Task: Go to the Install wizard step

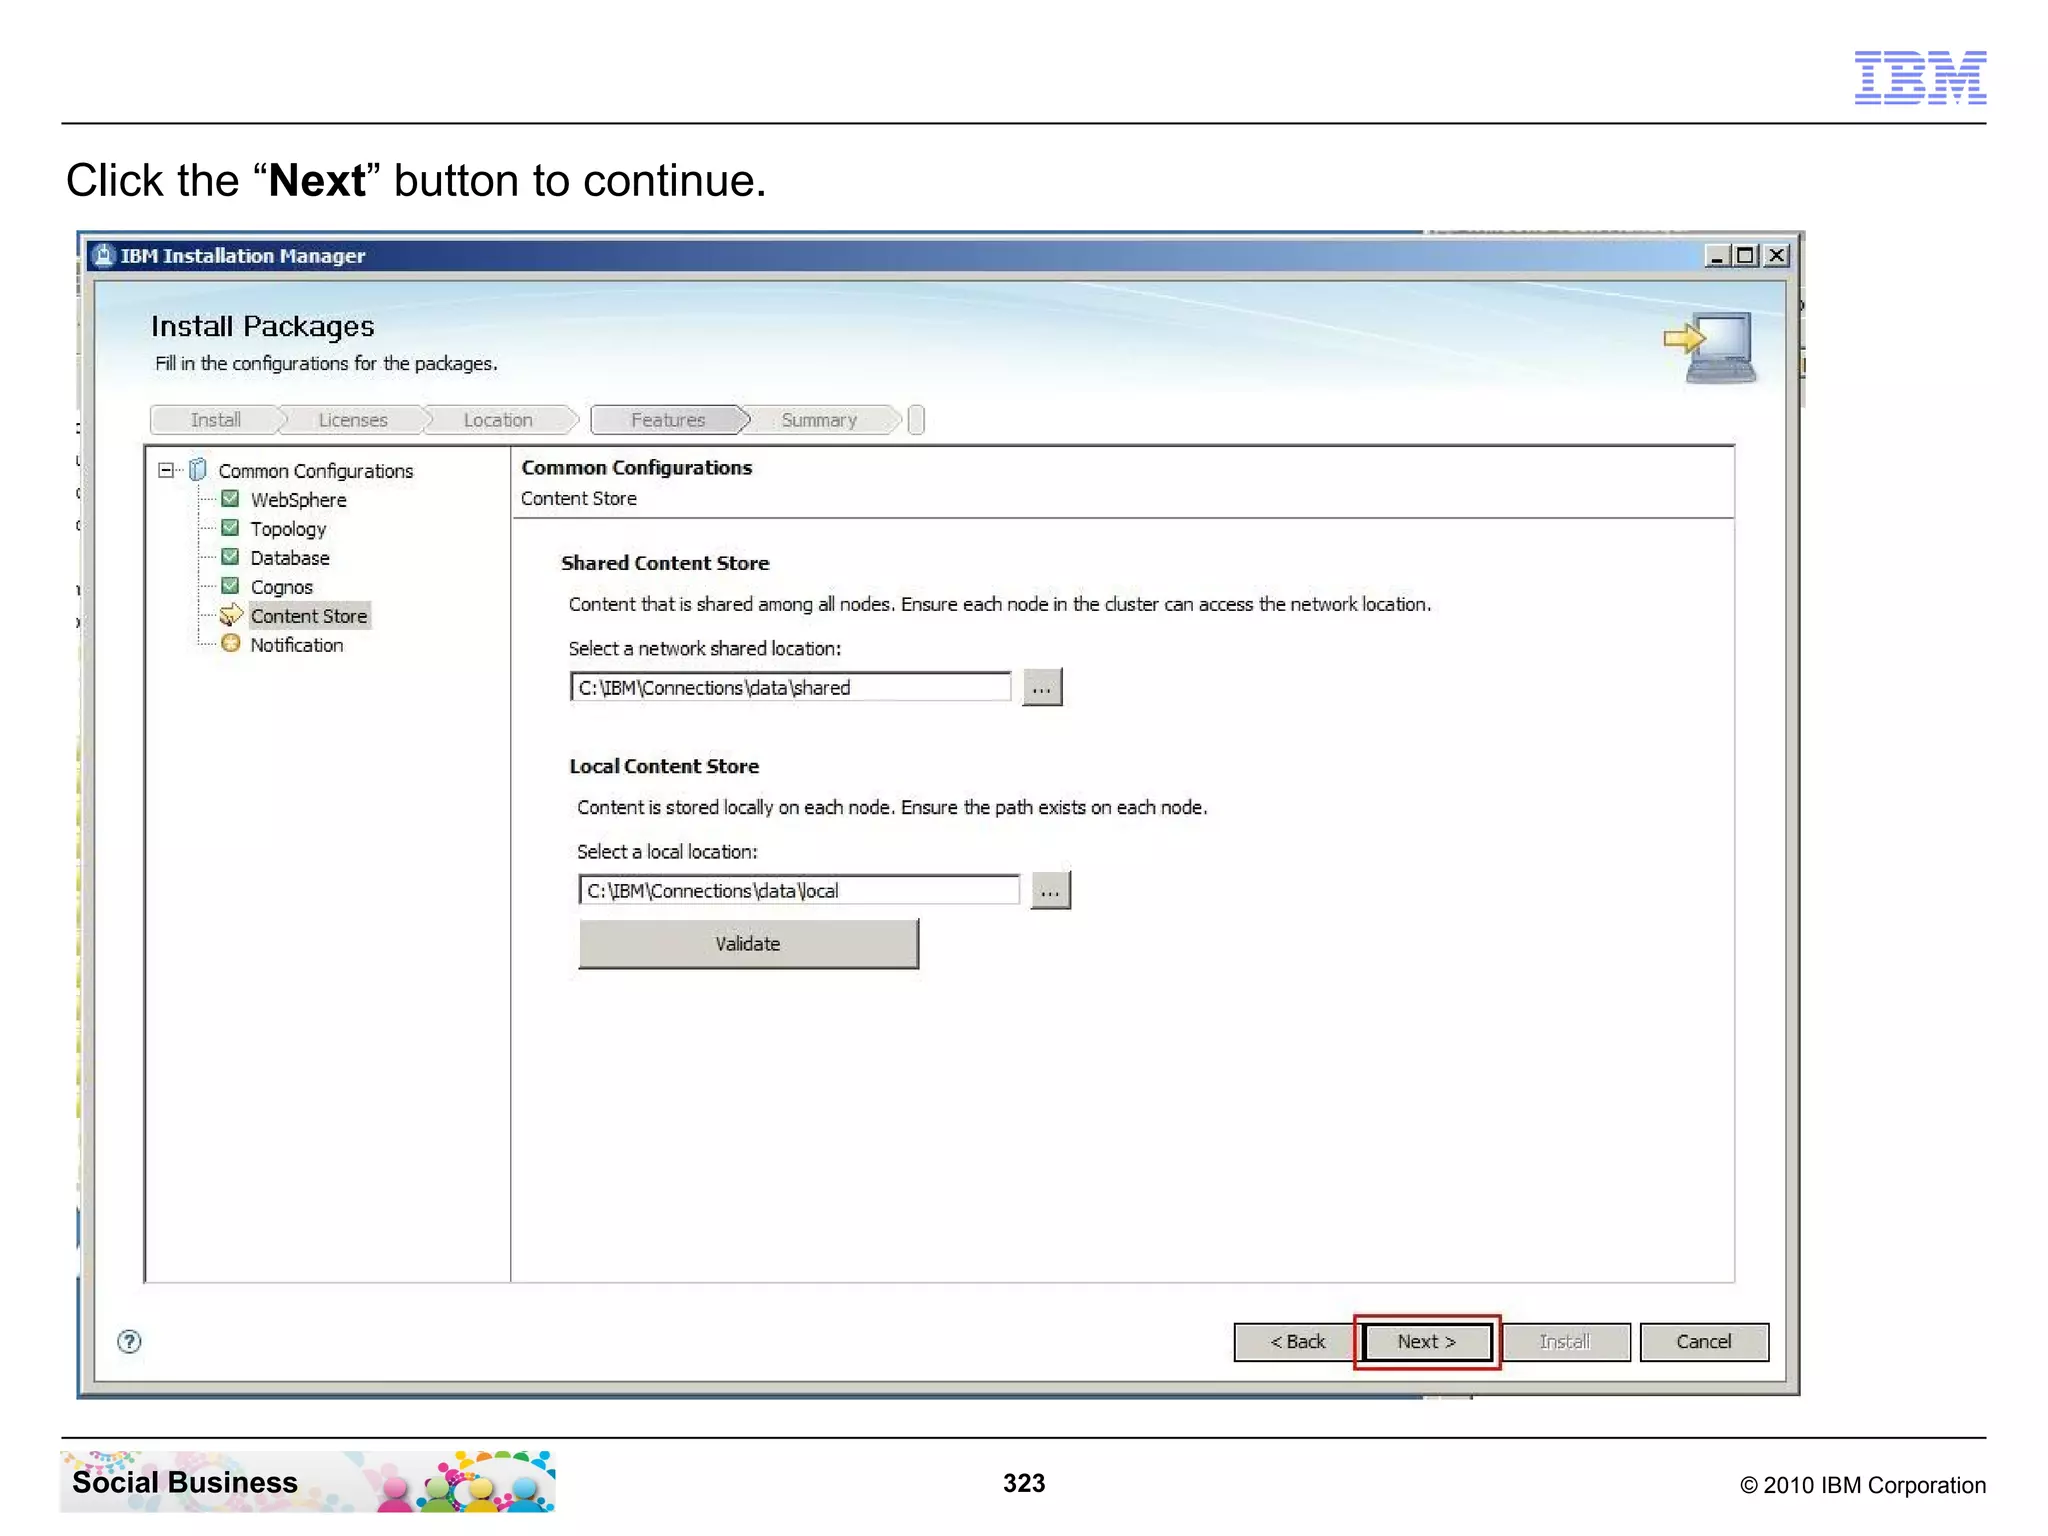Action: (x=215, y=420)
